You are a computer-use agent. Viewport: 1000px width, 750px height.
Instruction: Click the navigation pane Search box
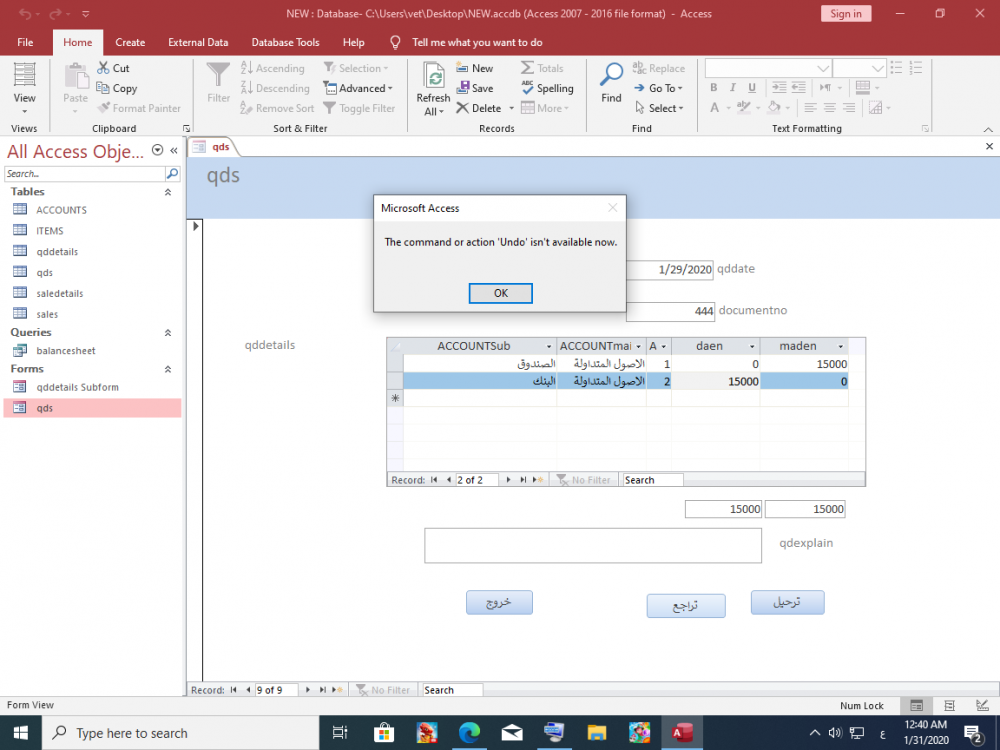click(x=84, y=173)
